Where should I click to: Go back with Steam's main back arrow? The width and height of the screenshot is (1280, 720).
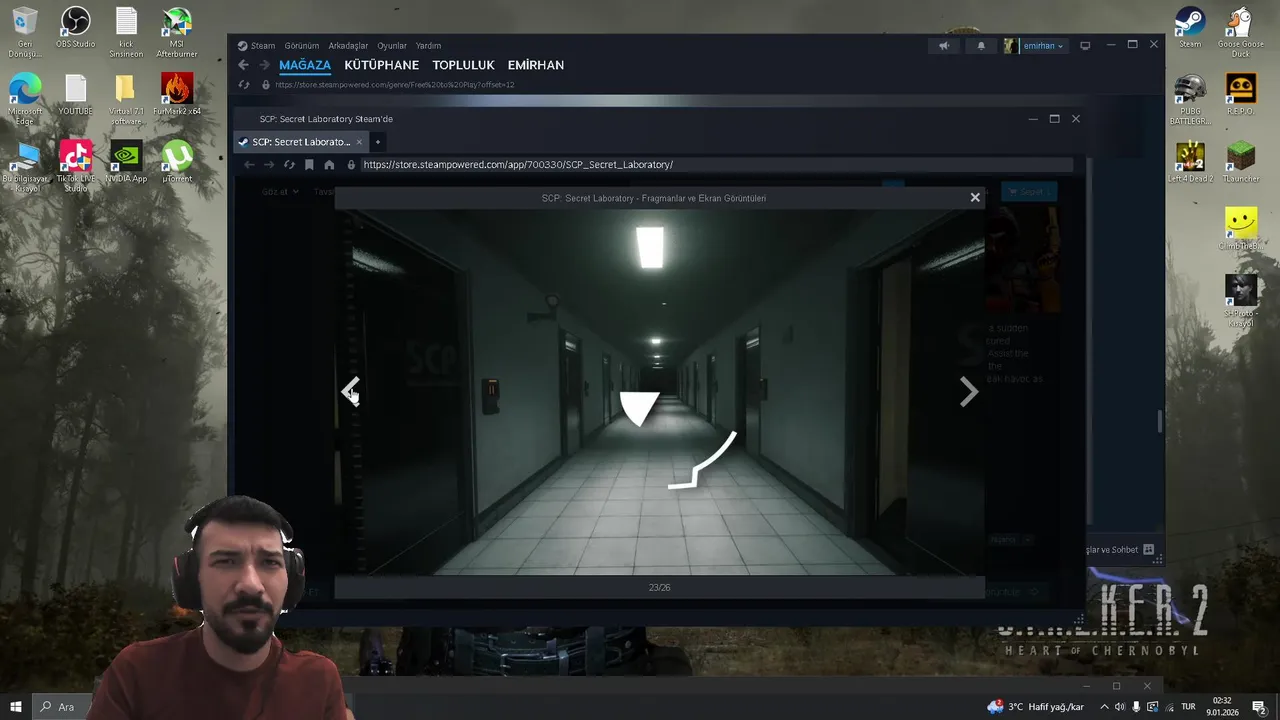(x=243, y=65)
